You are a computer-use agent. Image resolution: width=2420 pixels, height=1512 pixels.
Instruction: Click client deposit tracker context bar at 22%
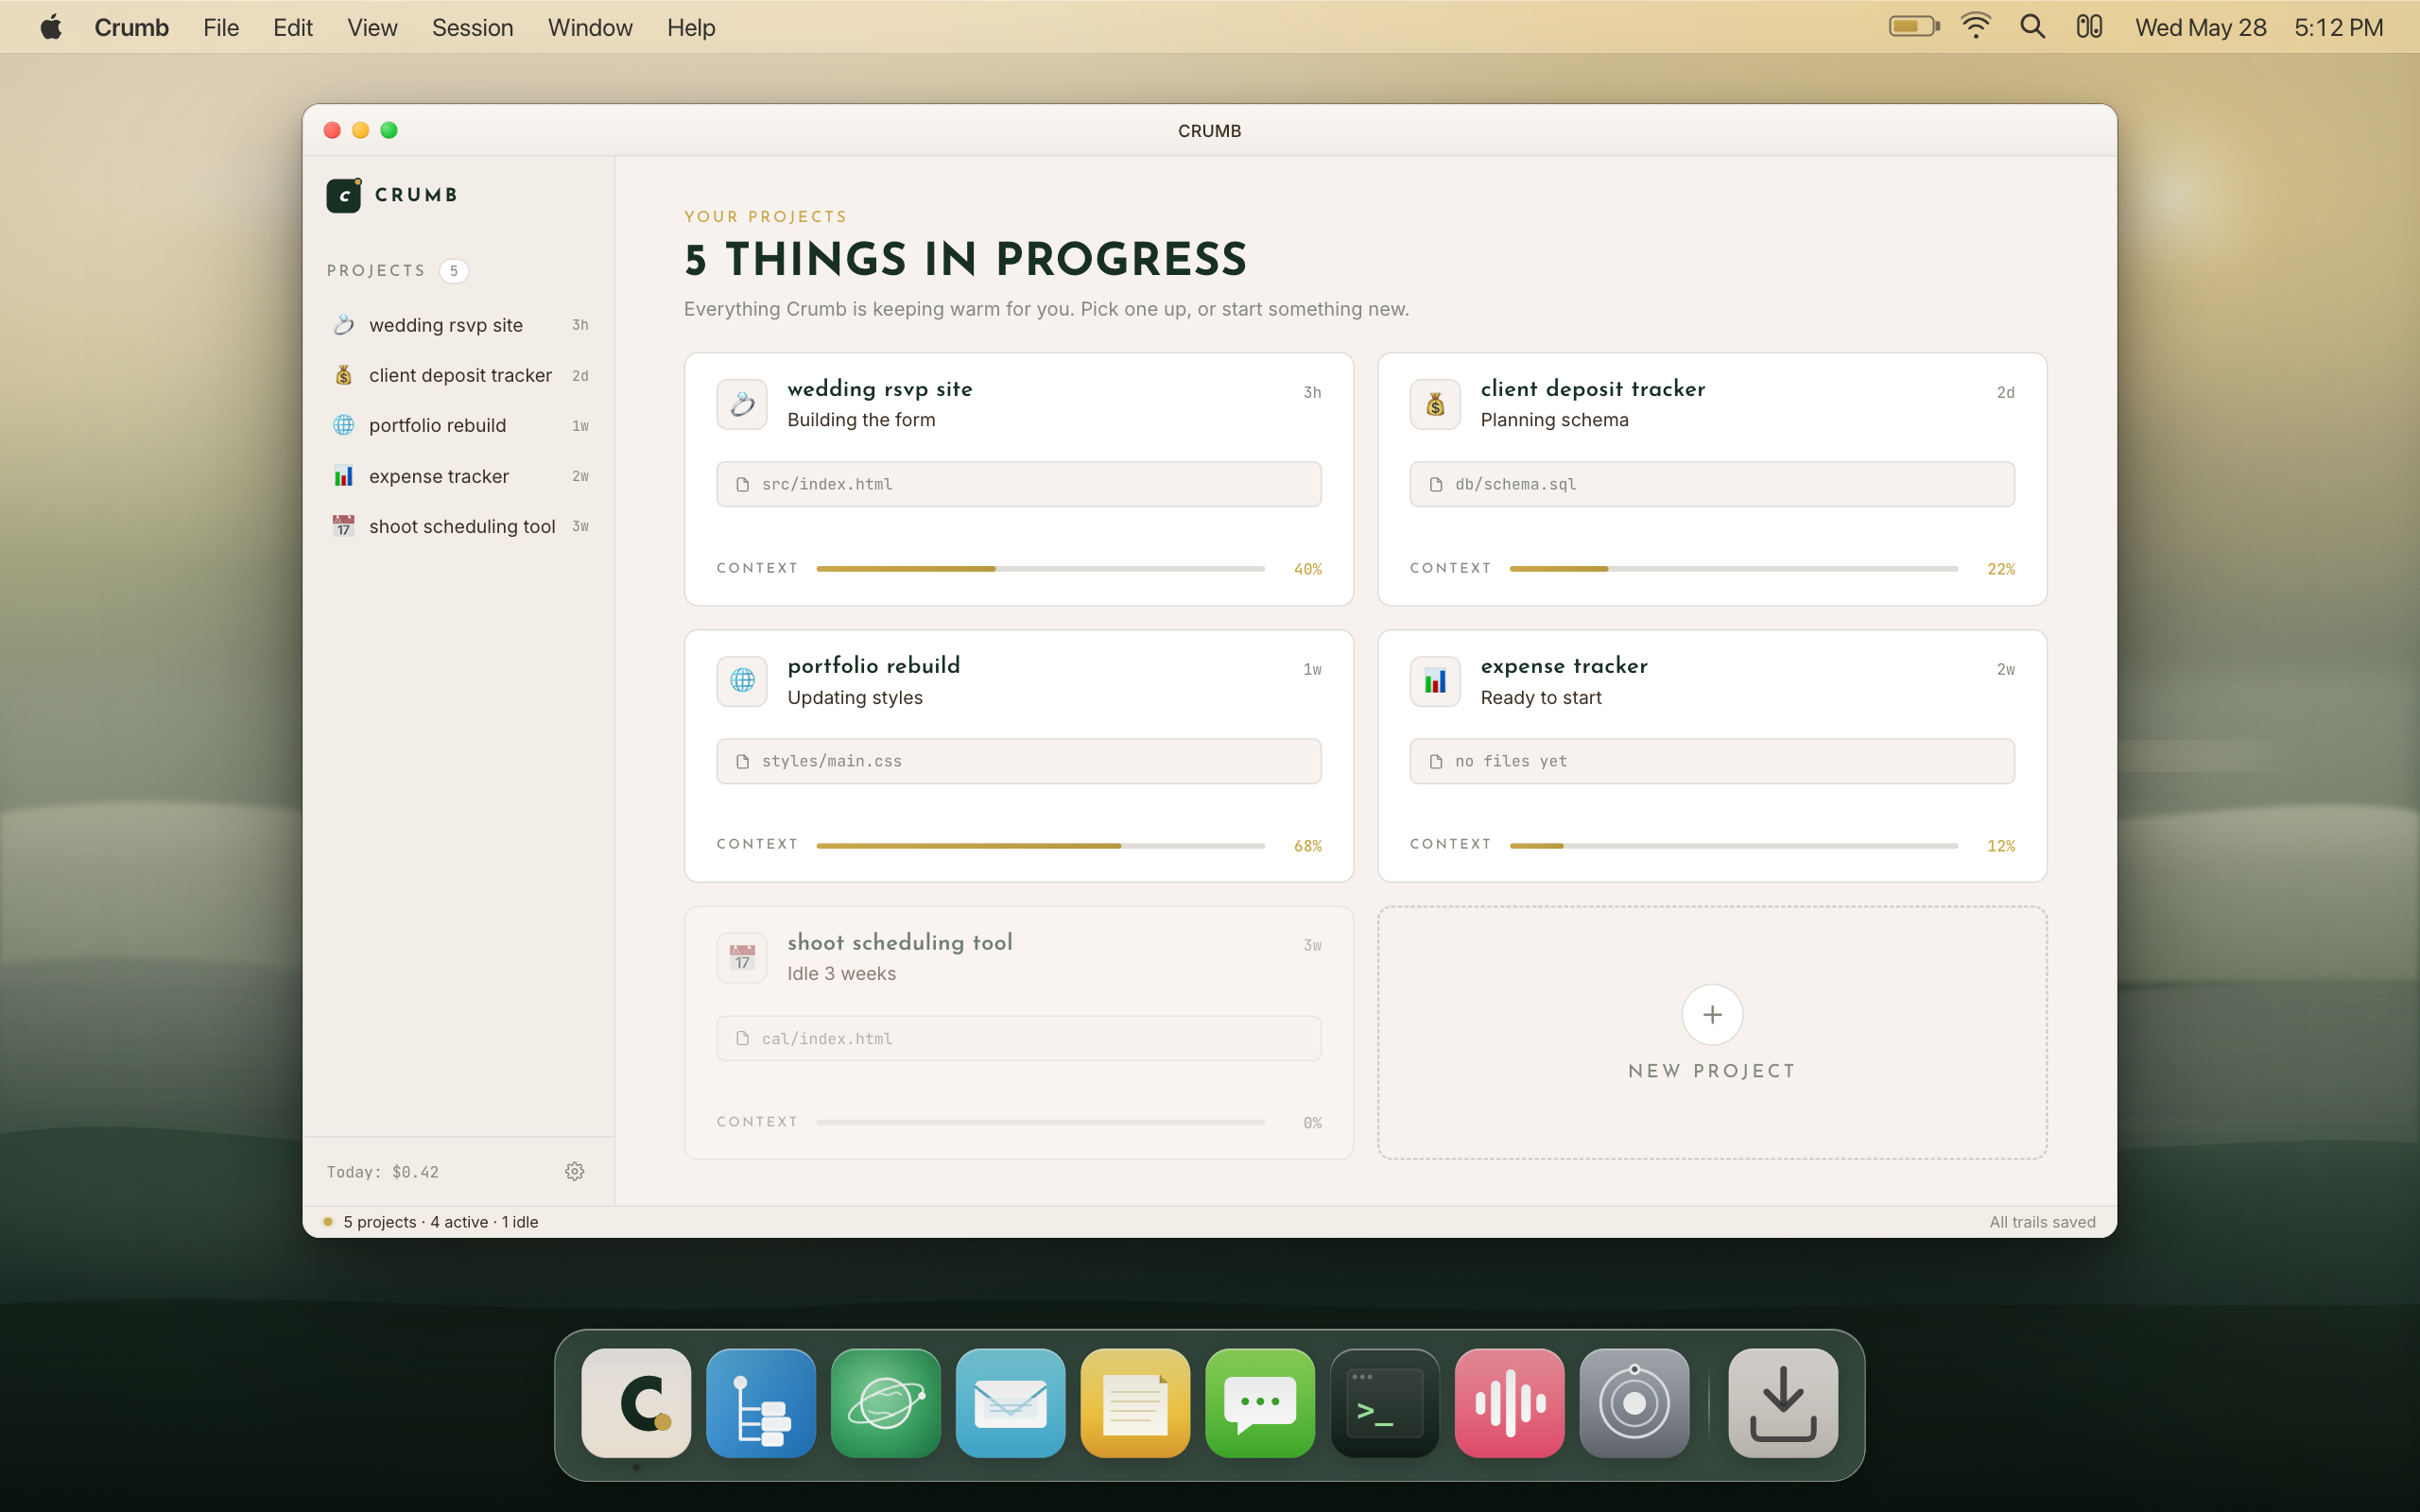(x=1733, y=568)
